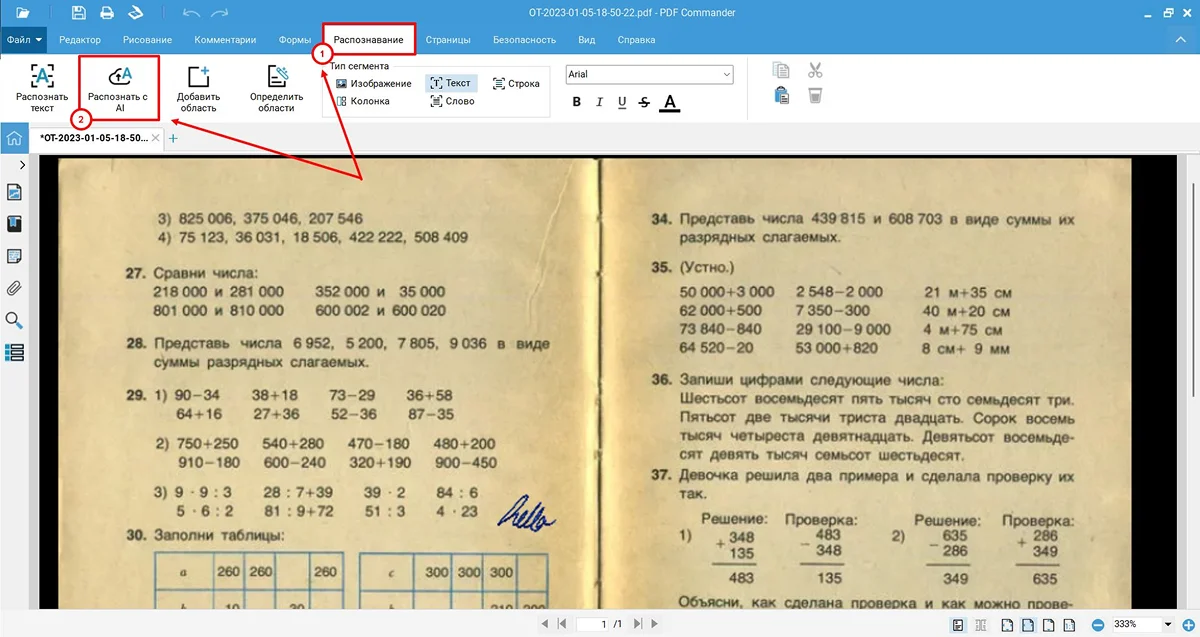Open the Arial font dropdown

click(x=649, y=75)
